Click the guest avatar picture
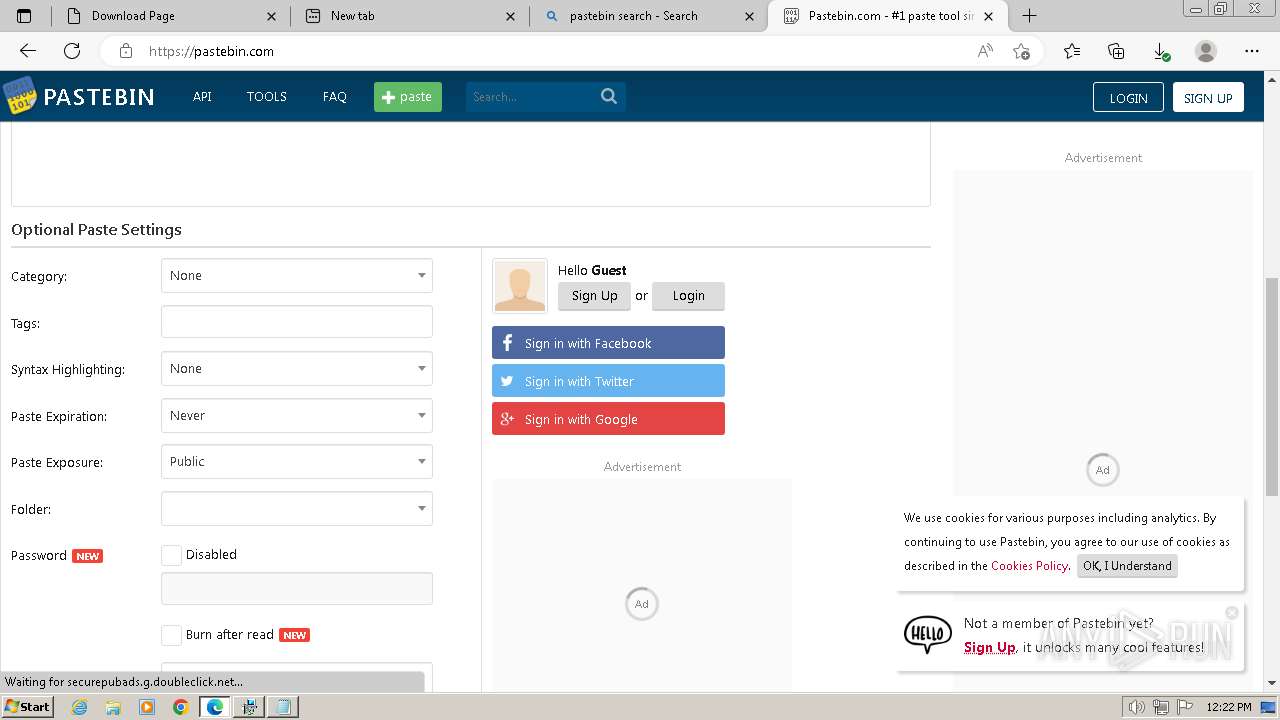Viewport: 1280px width, 720px height. coord(520,286)
